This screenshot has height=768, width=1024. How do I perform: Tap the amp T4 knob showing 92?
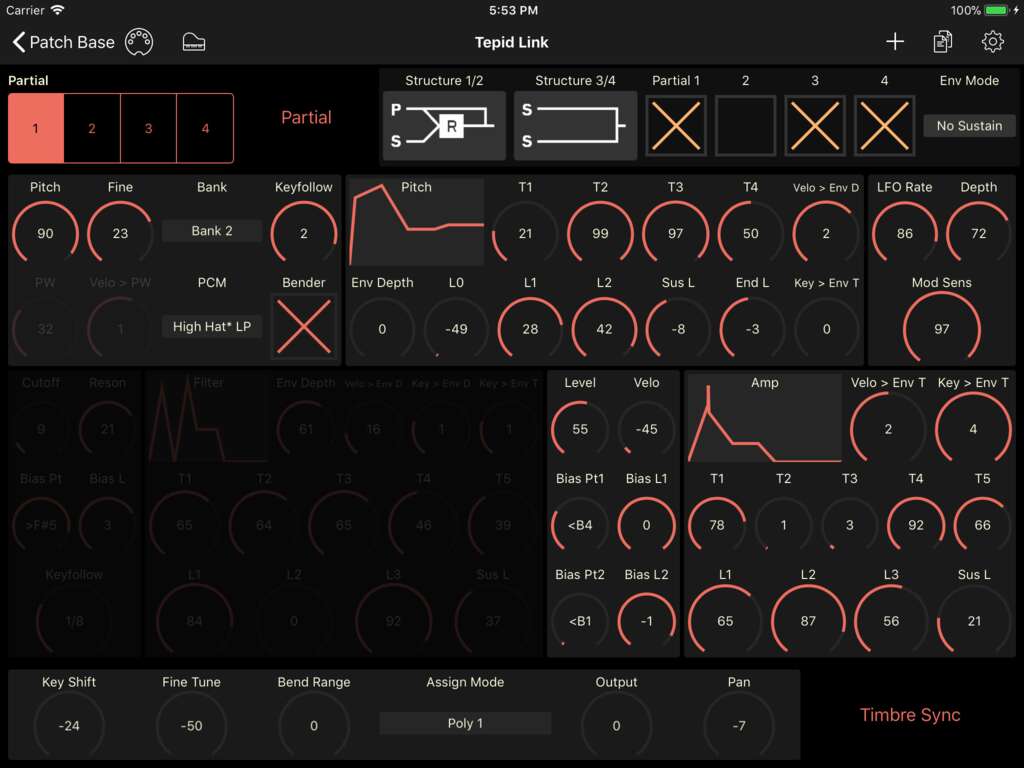916,525
